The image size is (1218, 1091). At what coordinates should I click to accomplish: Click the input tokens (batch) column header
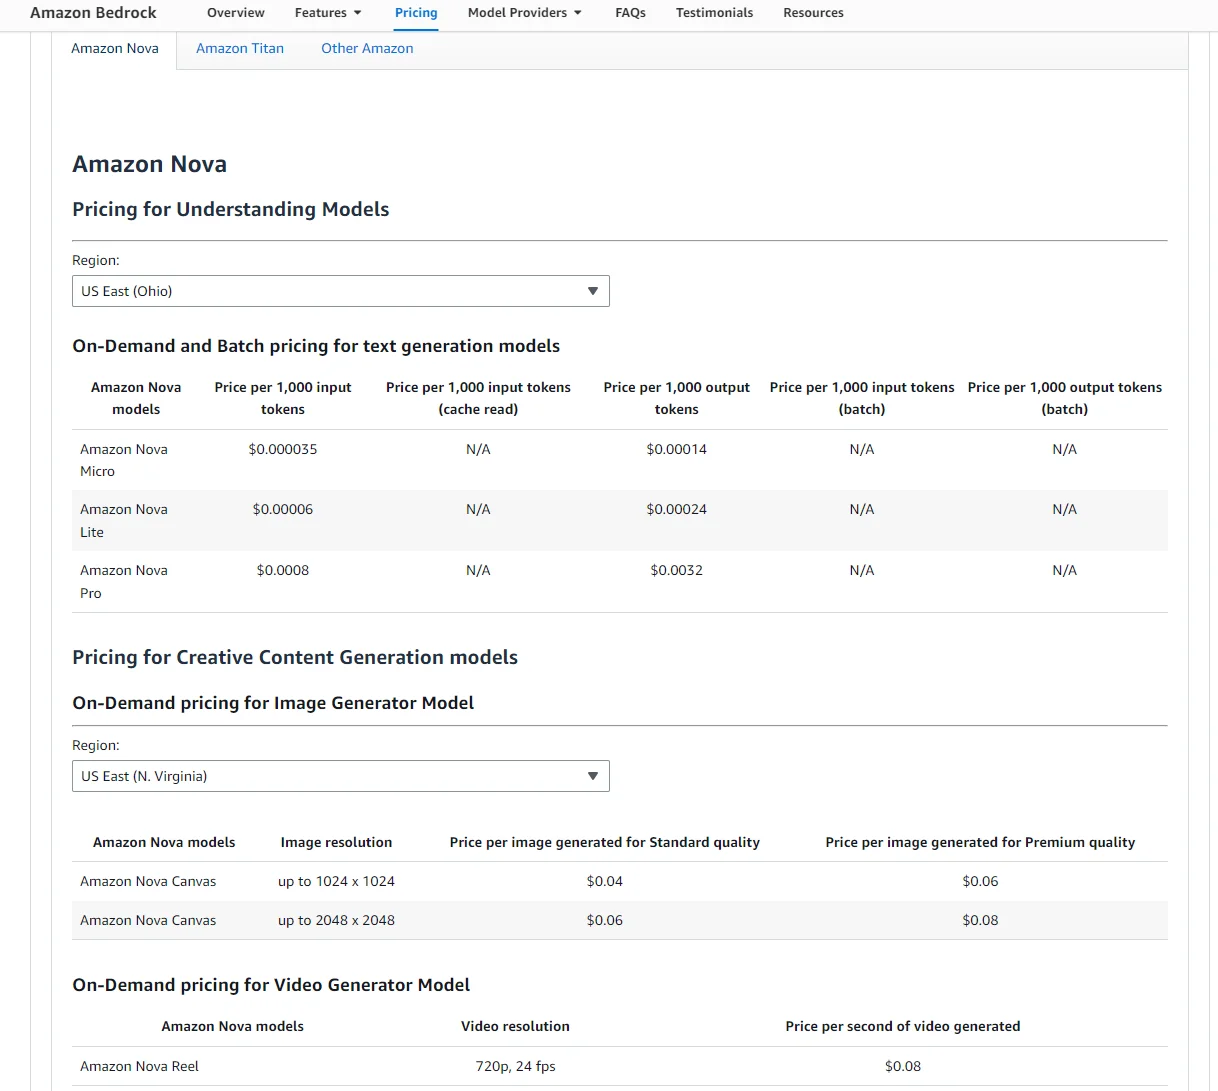(x=862, y=398)
